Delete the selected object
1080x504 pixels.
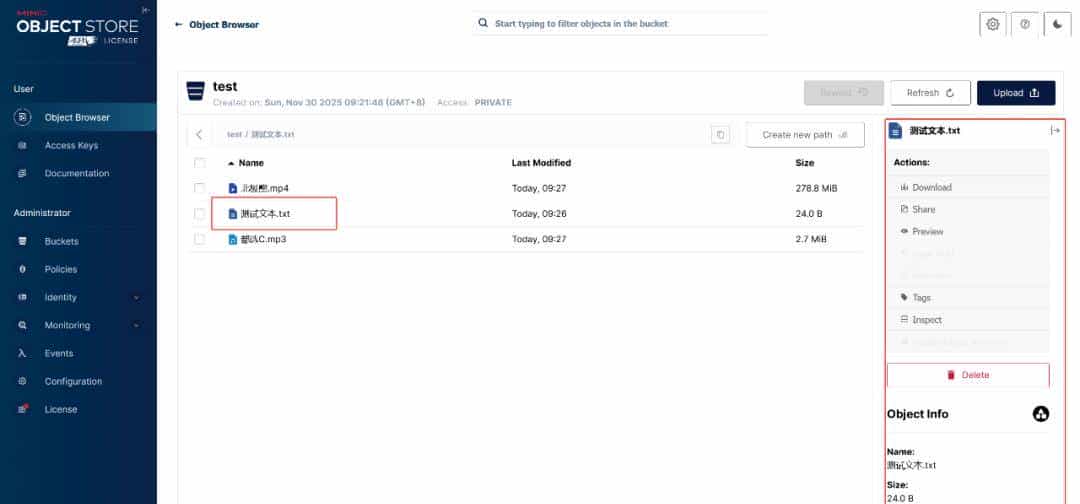(968, 375)
